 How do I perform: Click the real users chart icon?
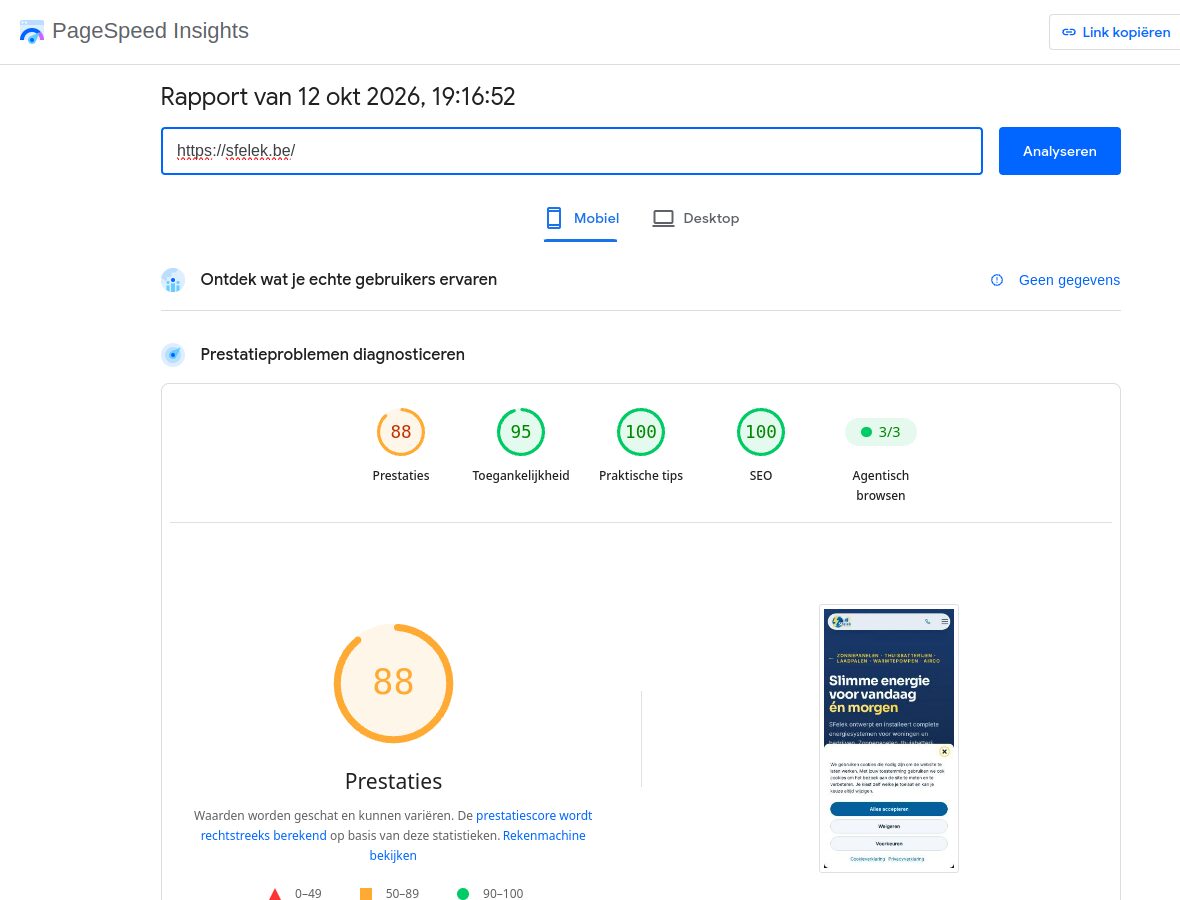(173, 280)
